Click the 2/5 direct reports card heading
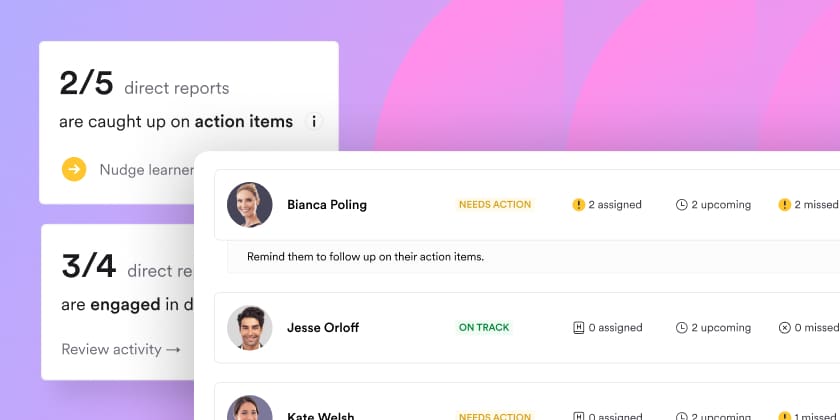Screen dimensions: 840x420 [144, 86]
